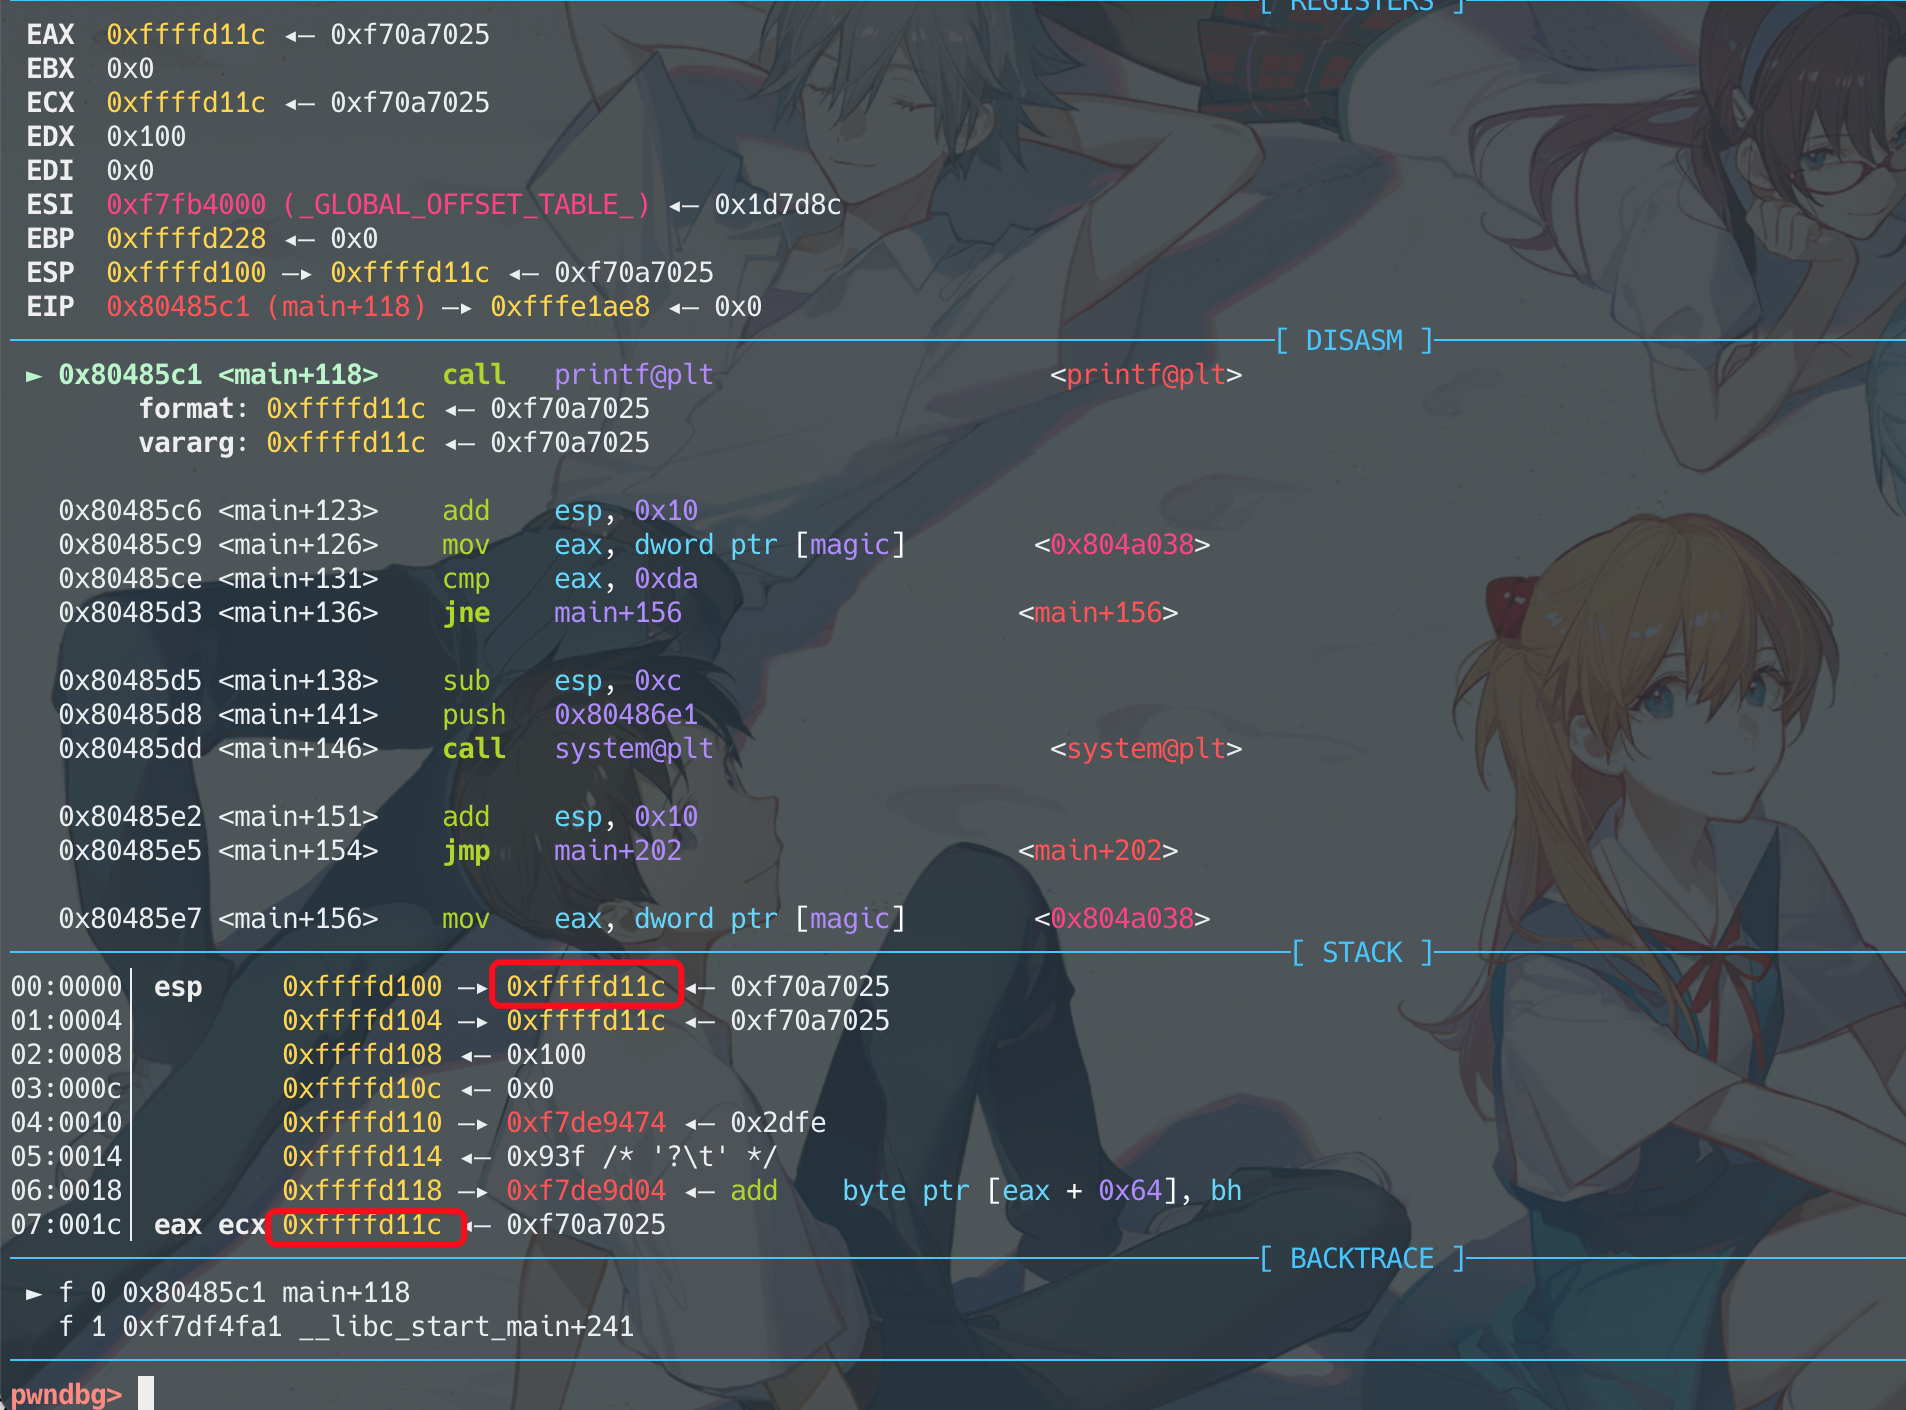Click the EIP register value 0x80485c1

pos(178,307)
